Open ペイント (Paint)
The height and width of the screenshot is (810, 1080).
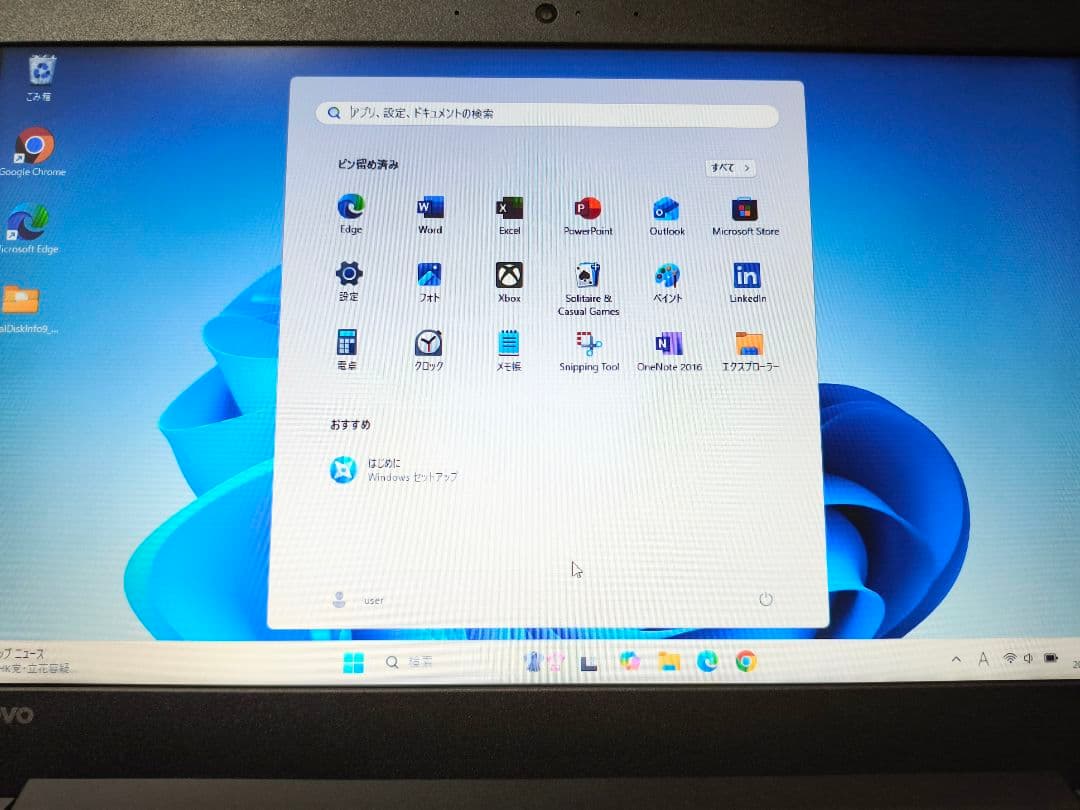(667, 277)
